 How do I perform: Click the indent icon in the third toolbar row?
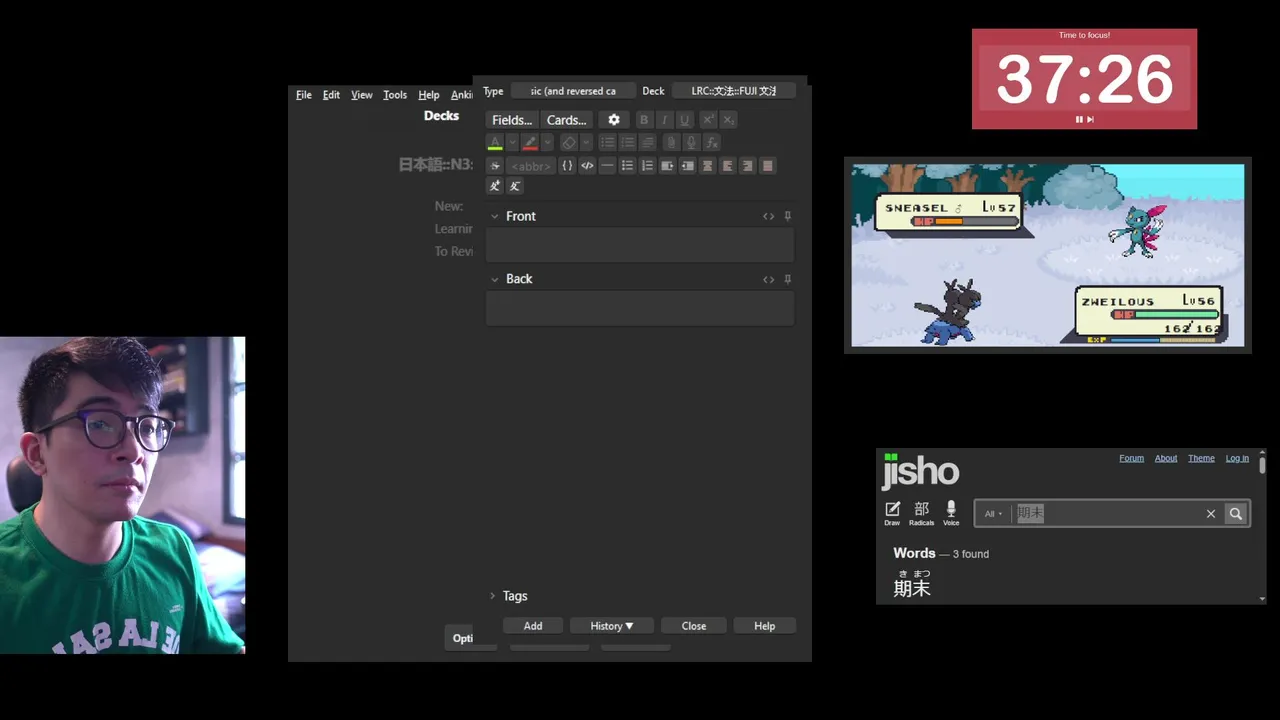click(667, 166)
